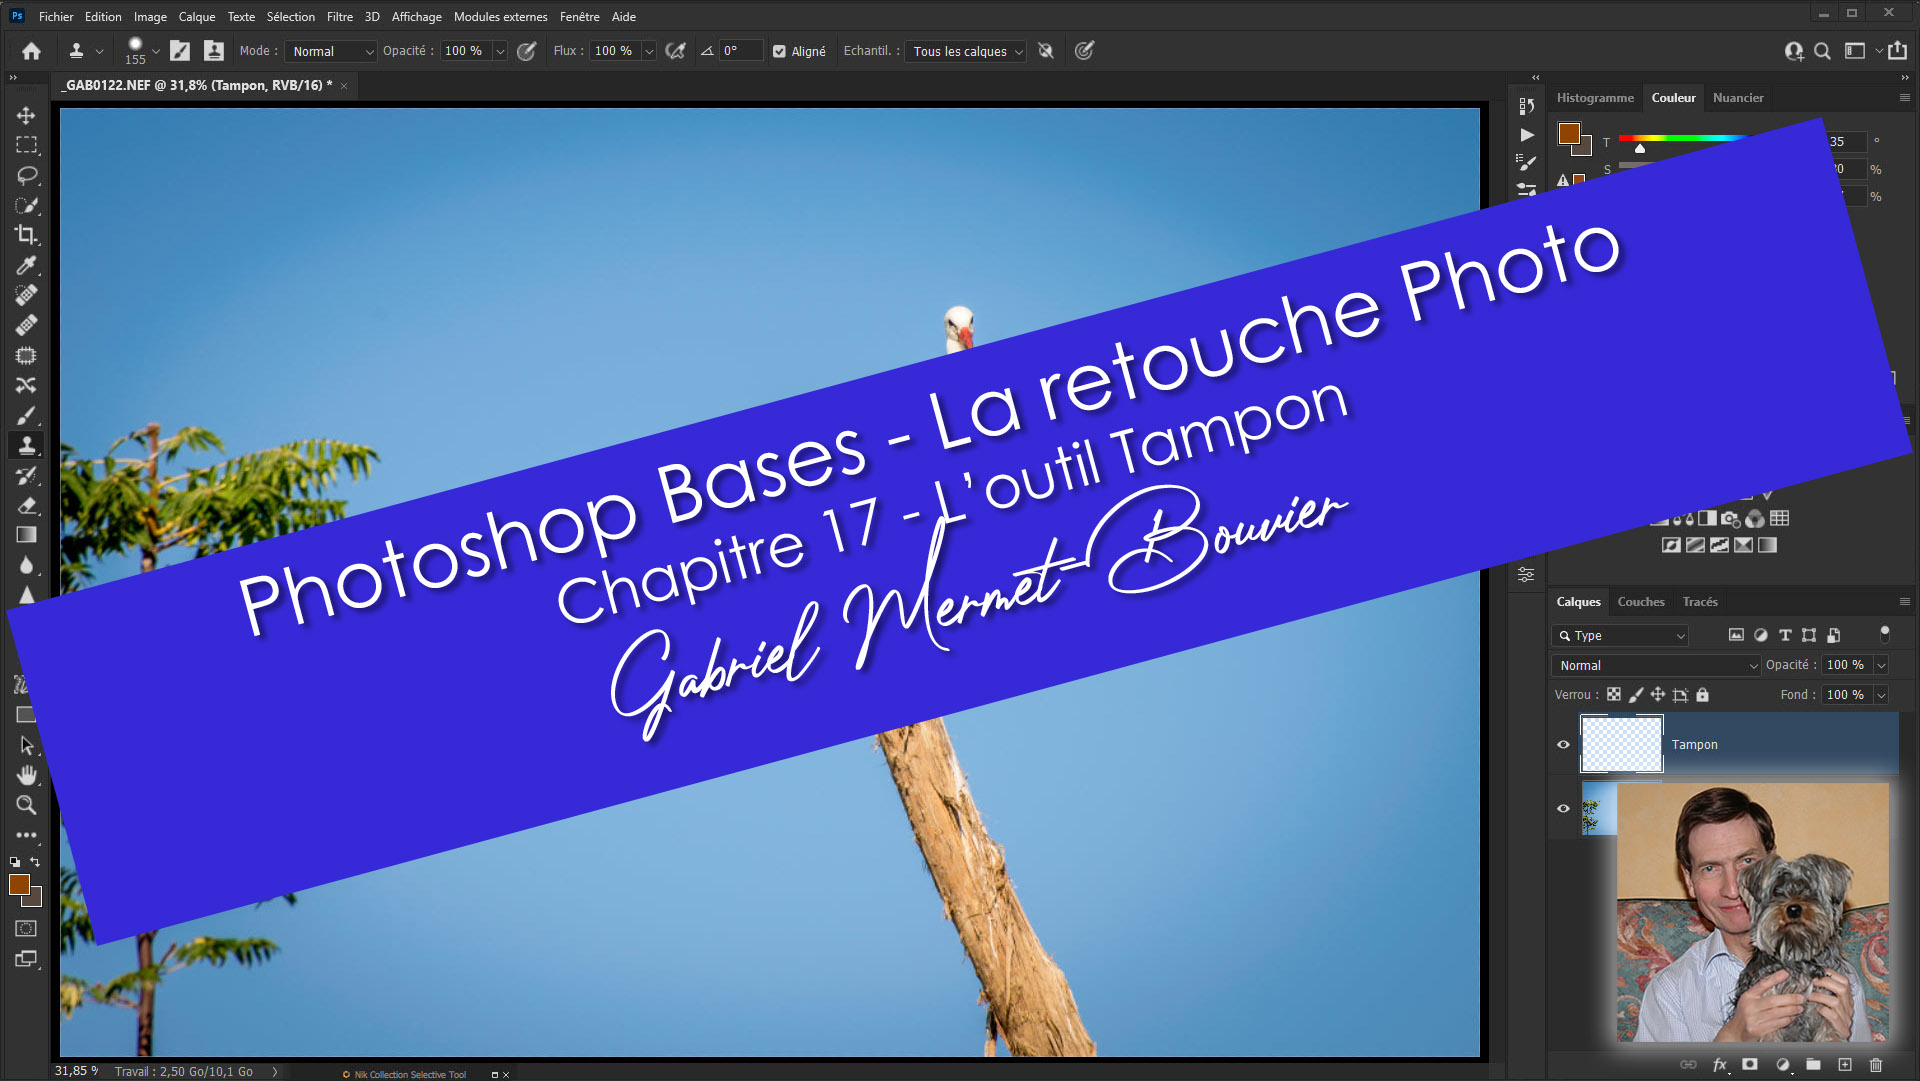Select the Clone Stamp tool

click(x=26, y=445)
